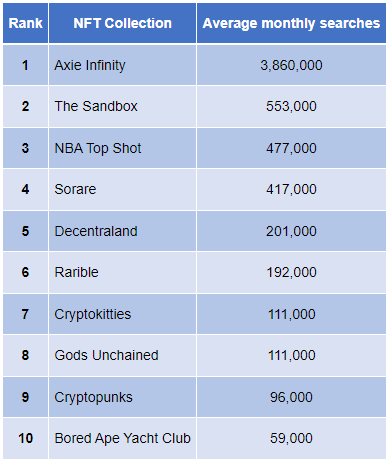Click the Cryptopunks collection cell
The image size is (391, 464).
[x=122, y=397]
